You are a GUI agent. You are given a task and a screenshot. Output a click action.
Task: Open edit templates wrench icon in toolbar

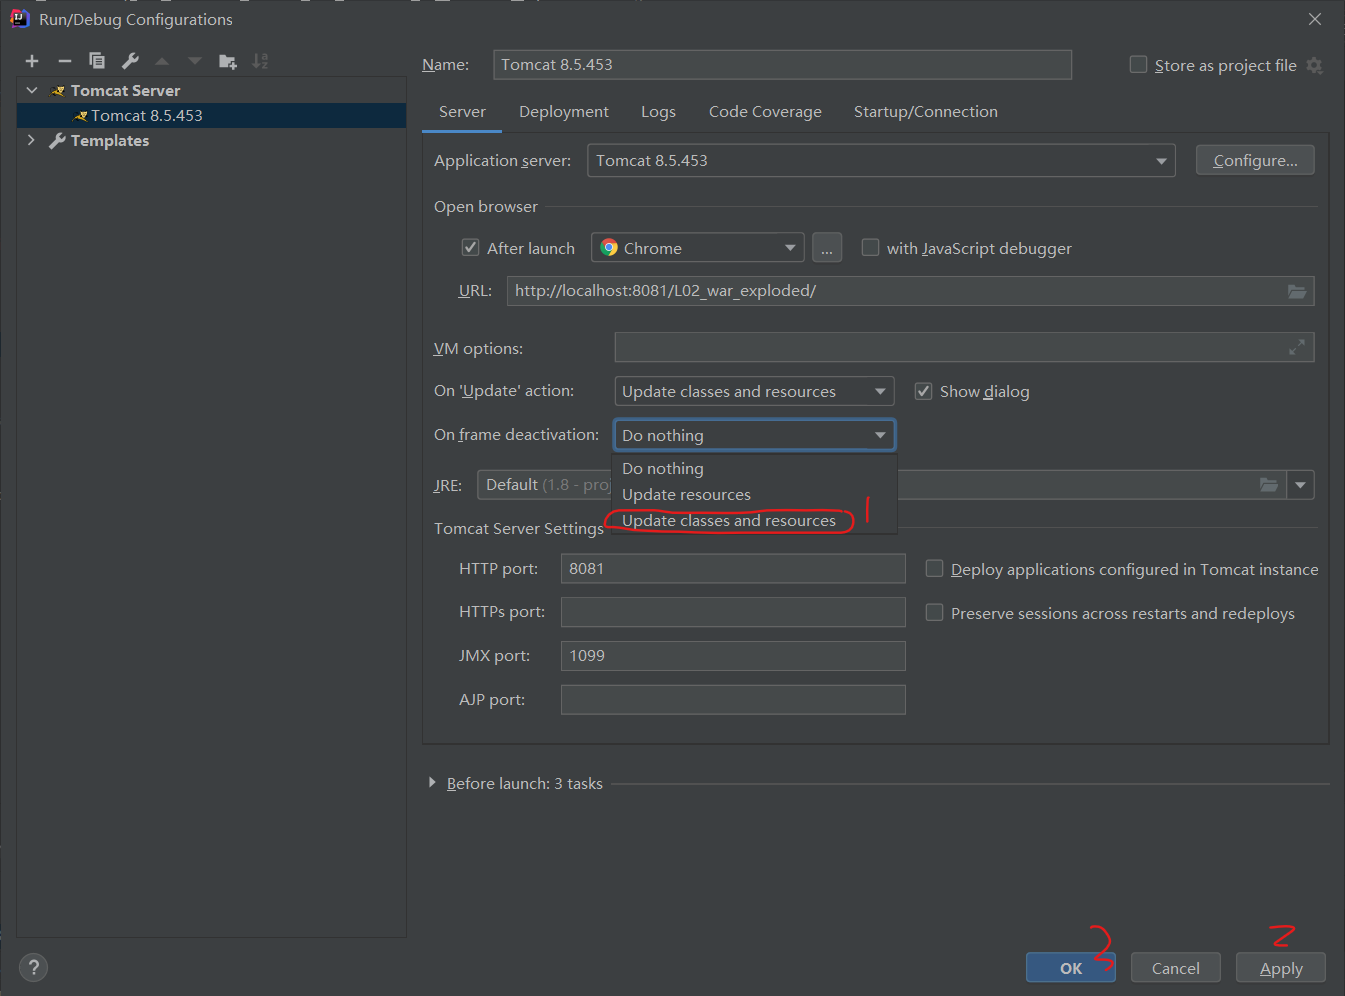[130, 61]
